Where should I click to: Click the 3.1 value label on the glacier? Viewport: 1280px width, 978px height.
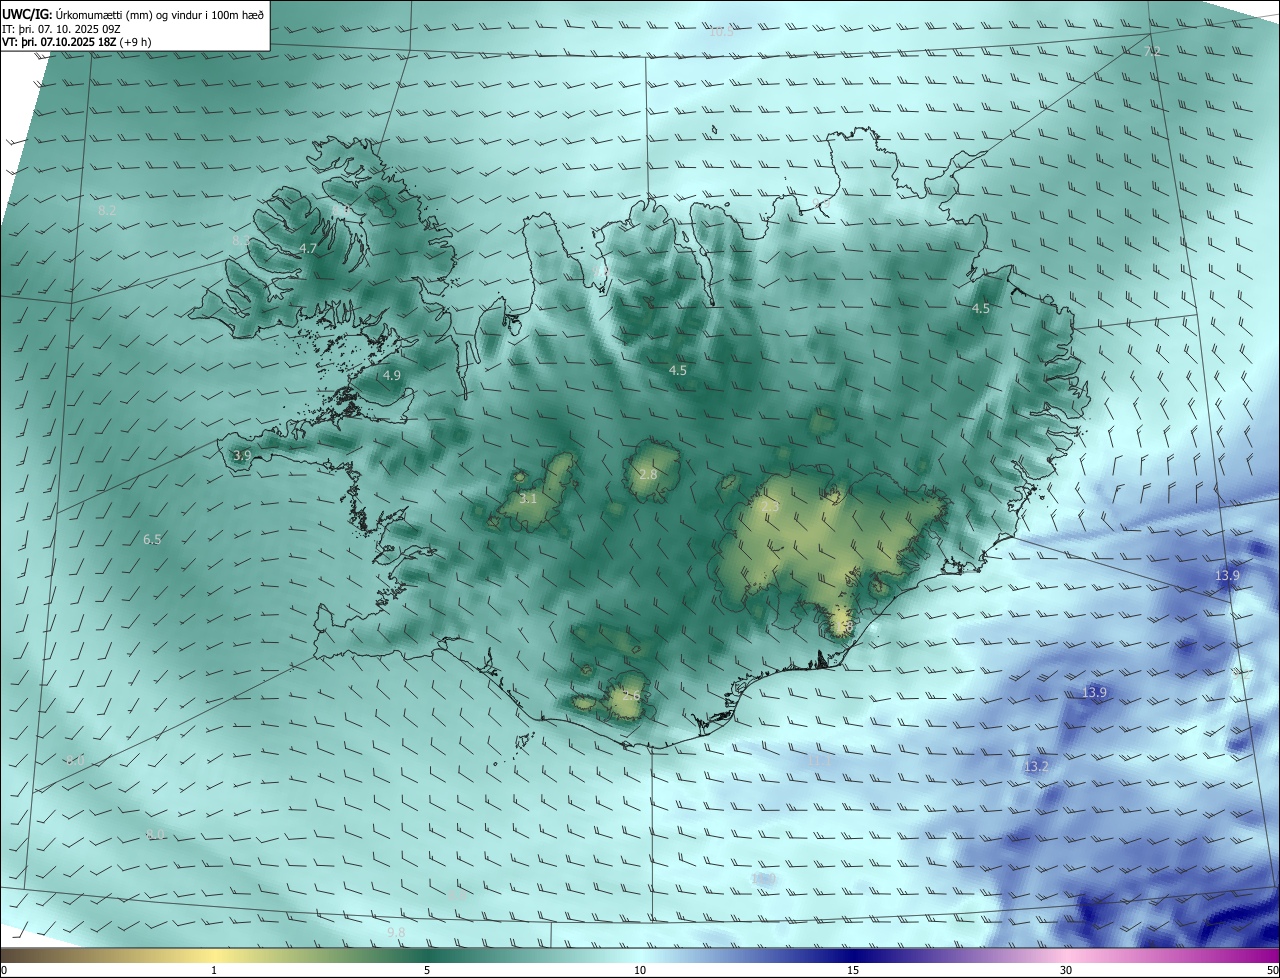pyautogui.click(x=528, y=498)
